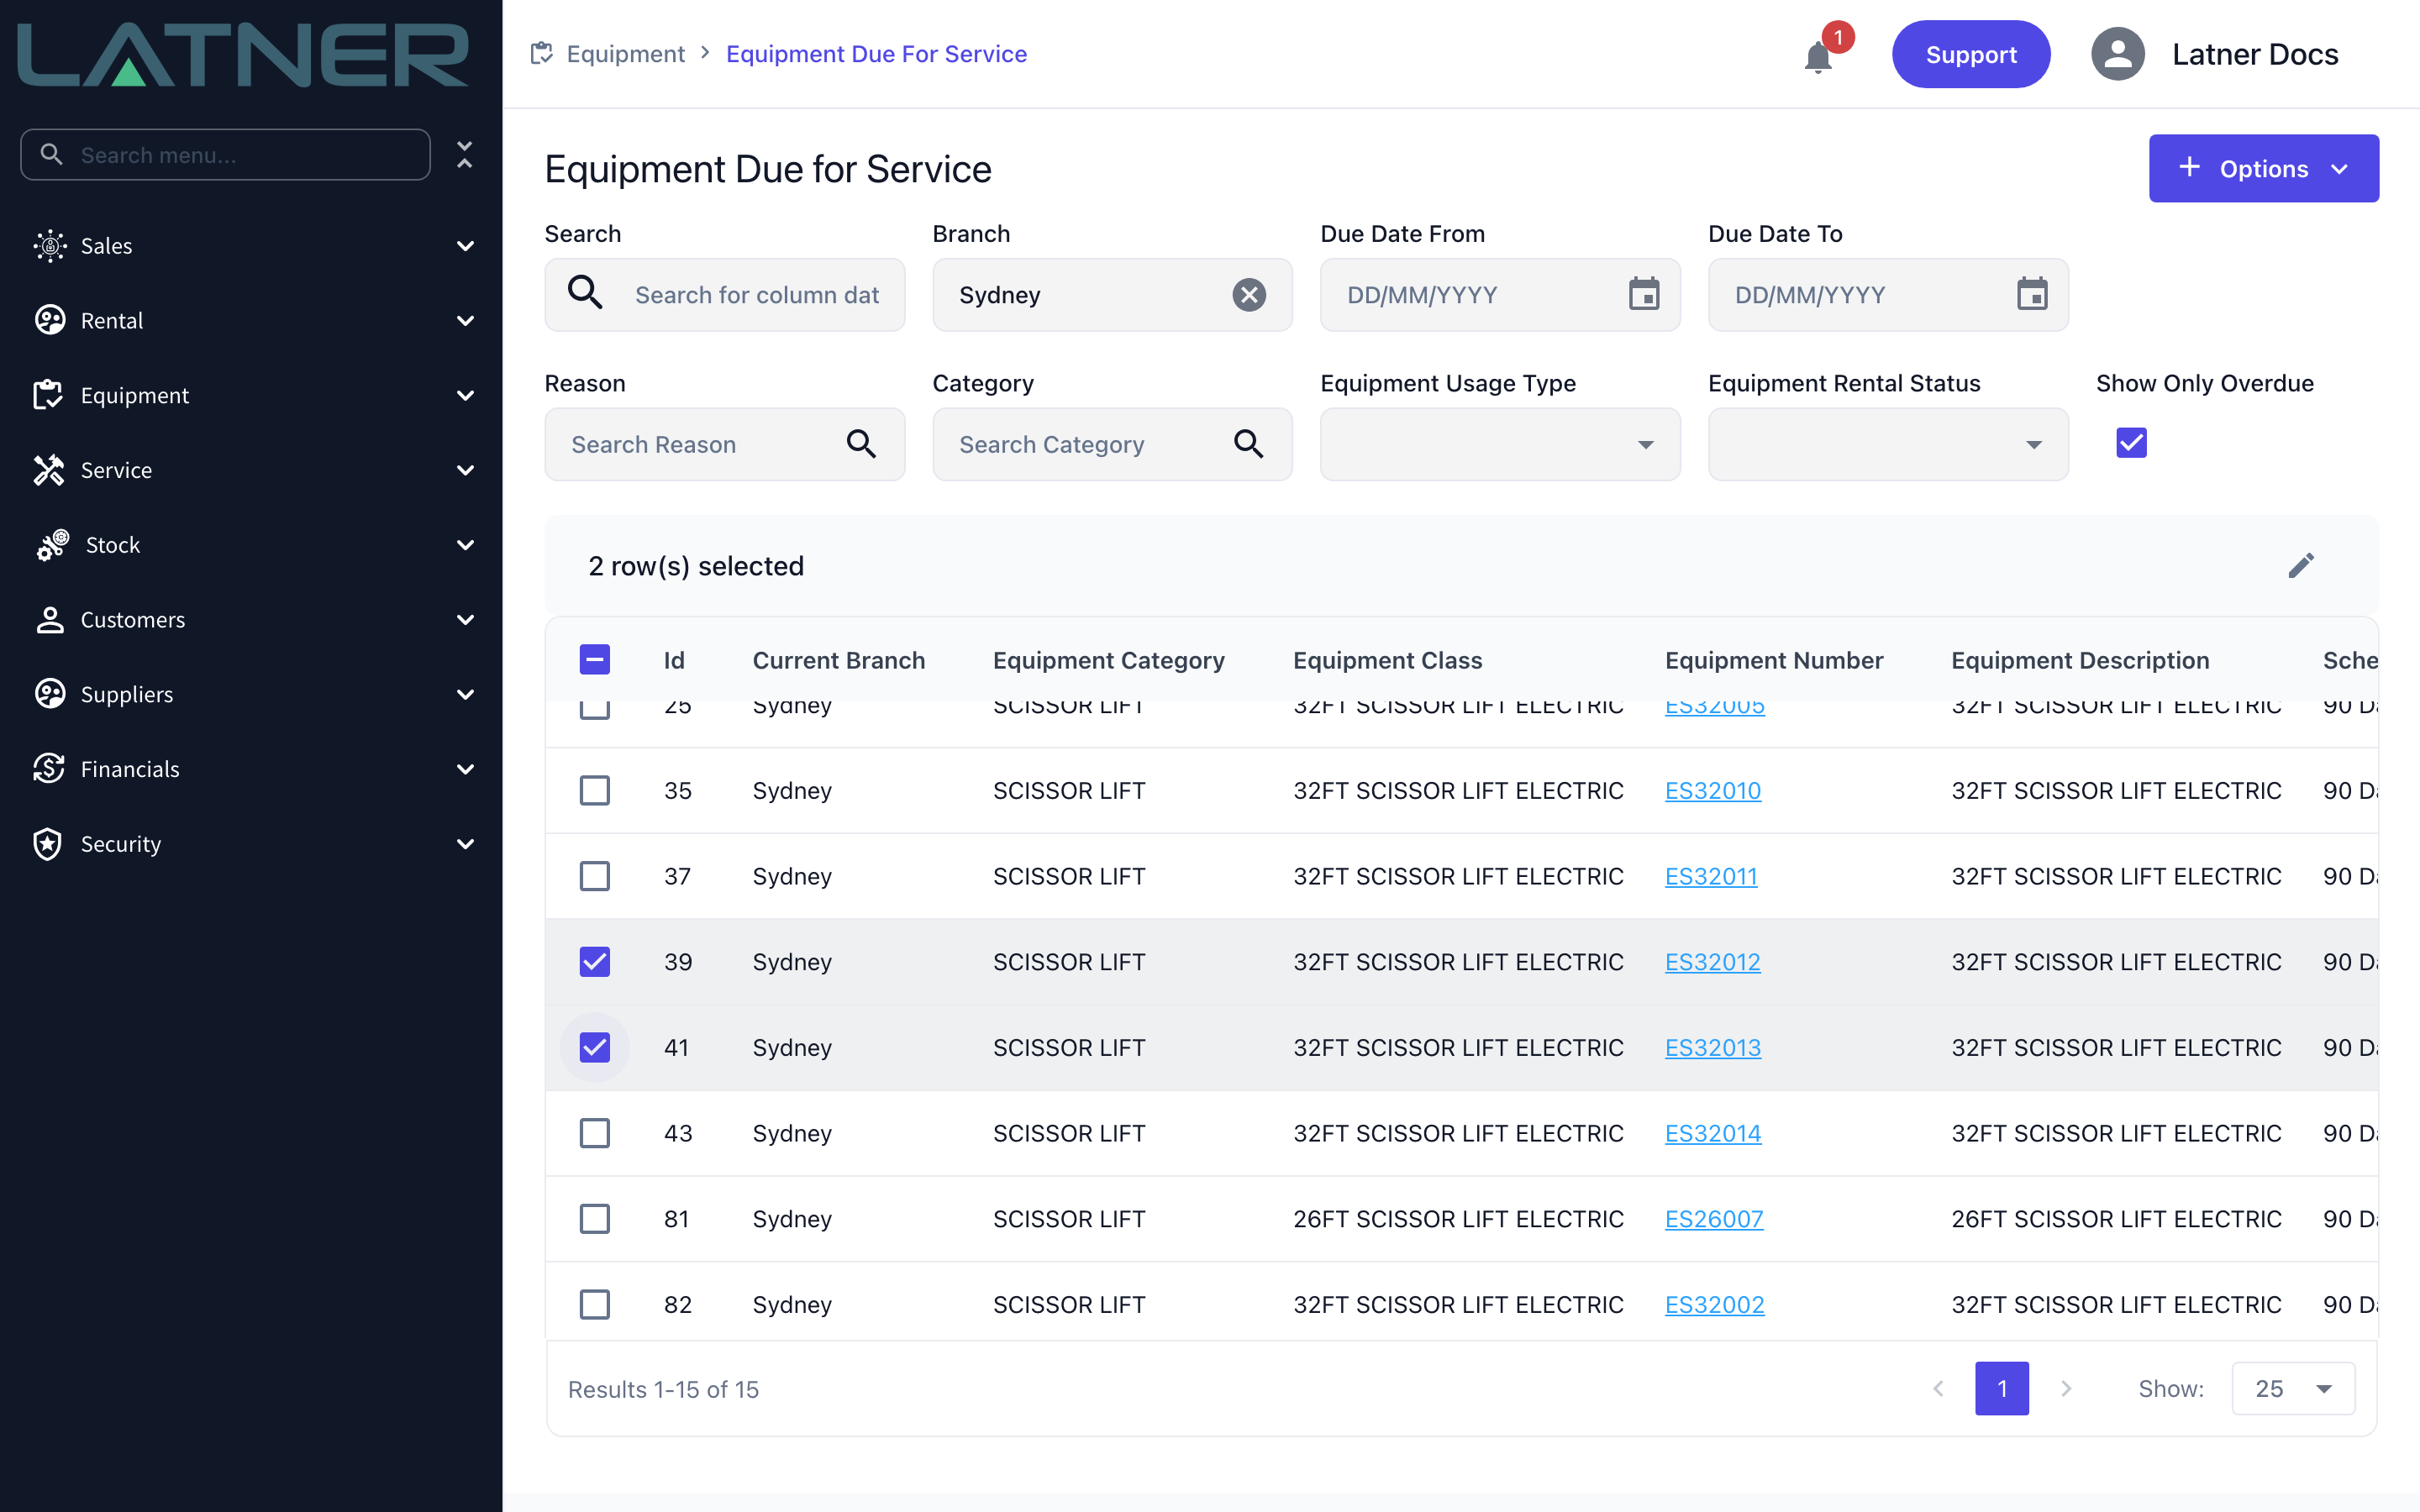2420x1512 pixels.
Task: Open the Sales menu item
Action: coord(251,245)
